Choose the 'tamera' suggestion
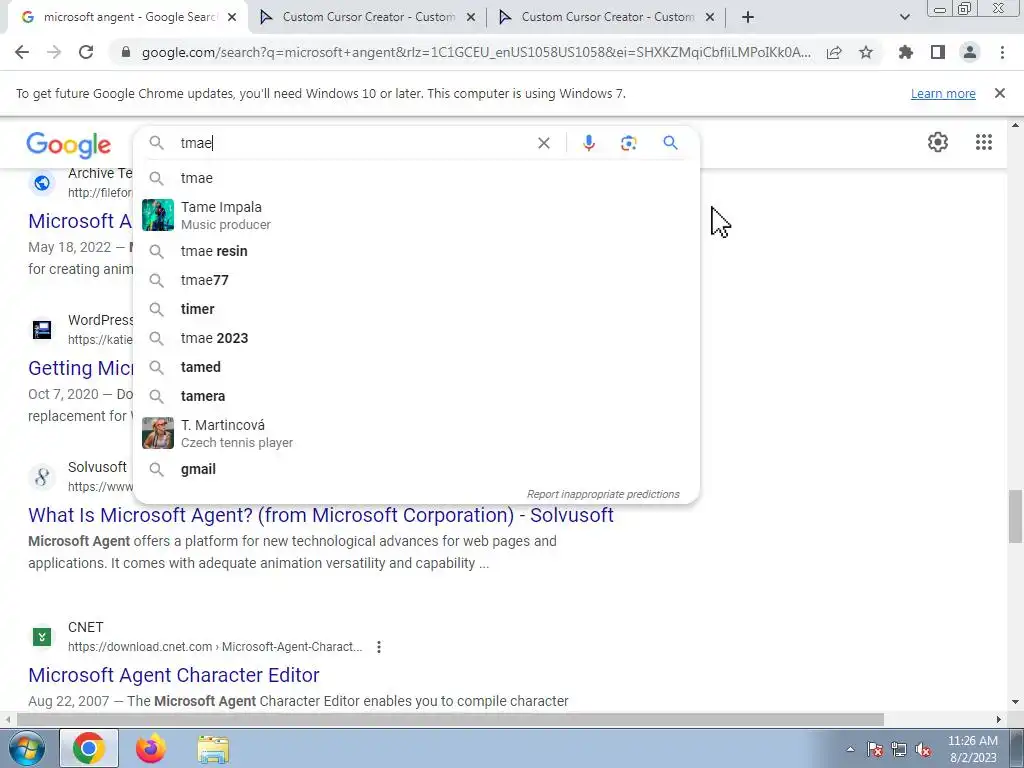 416,396
